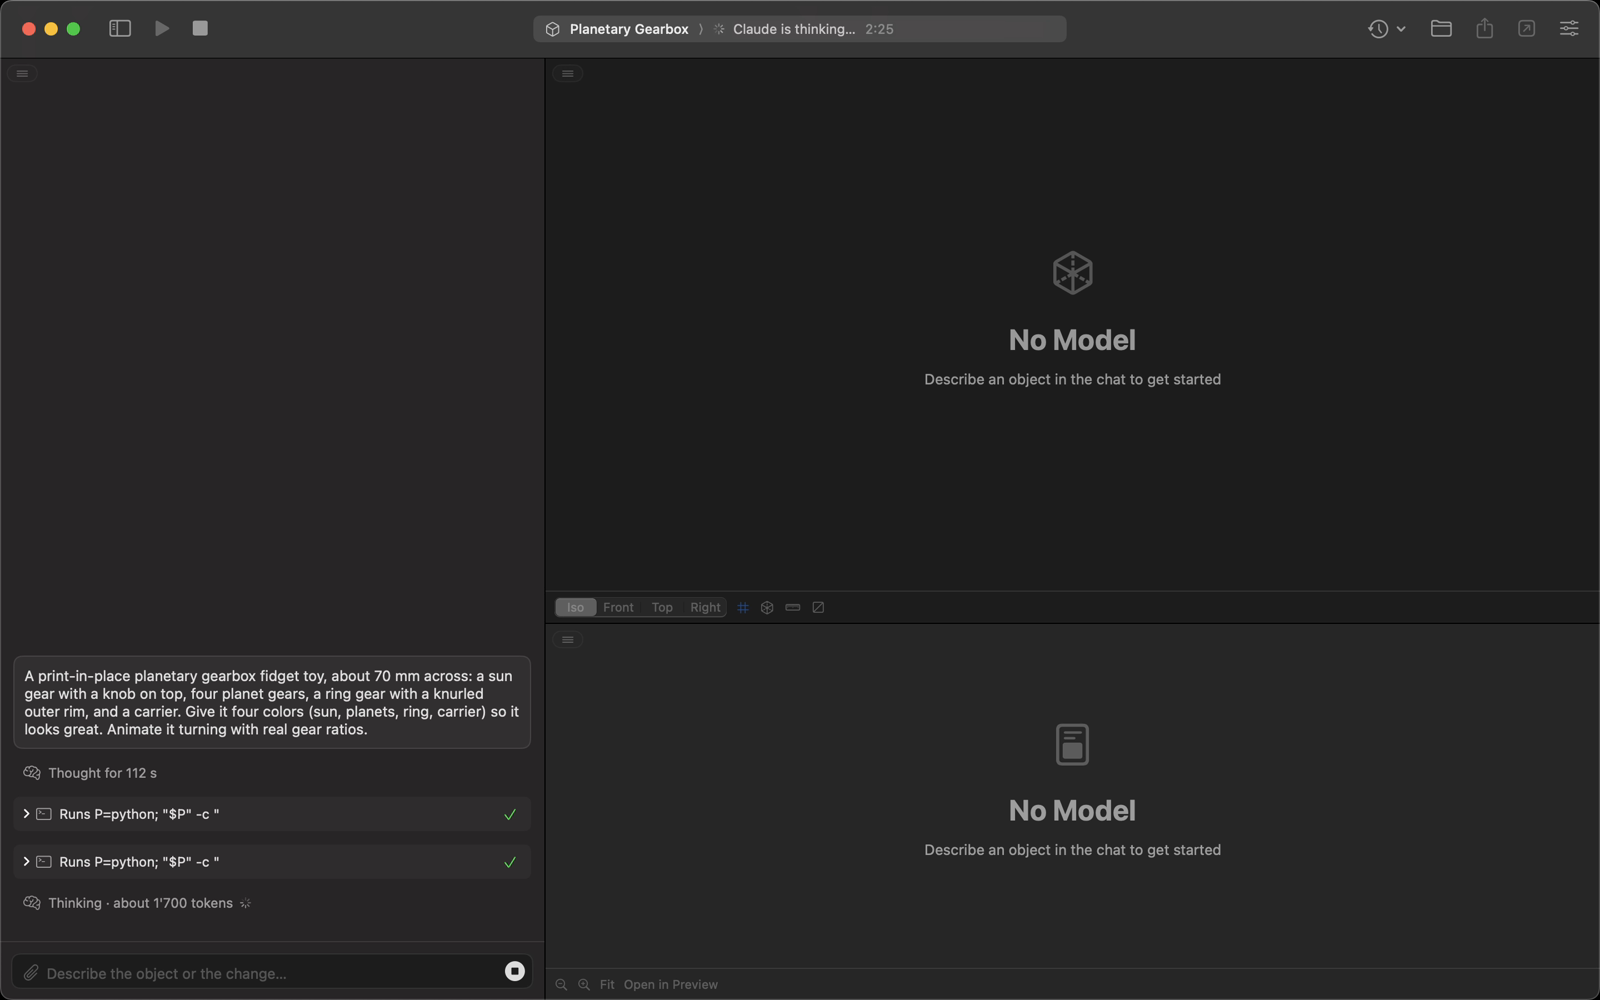
Task: Click the Share export icon
Action: [x=1484, y=28]
